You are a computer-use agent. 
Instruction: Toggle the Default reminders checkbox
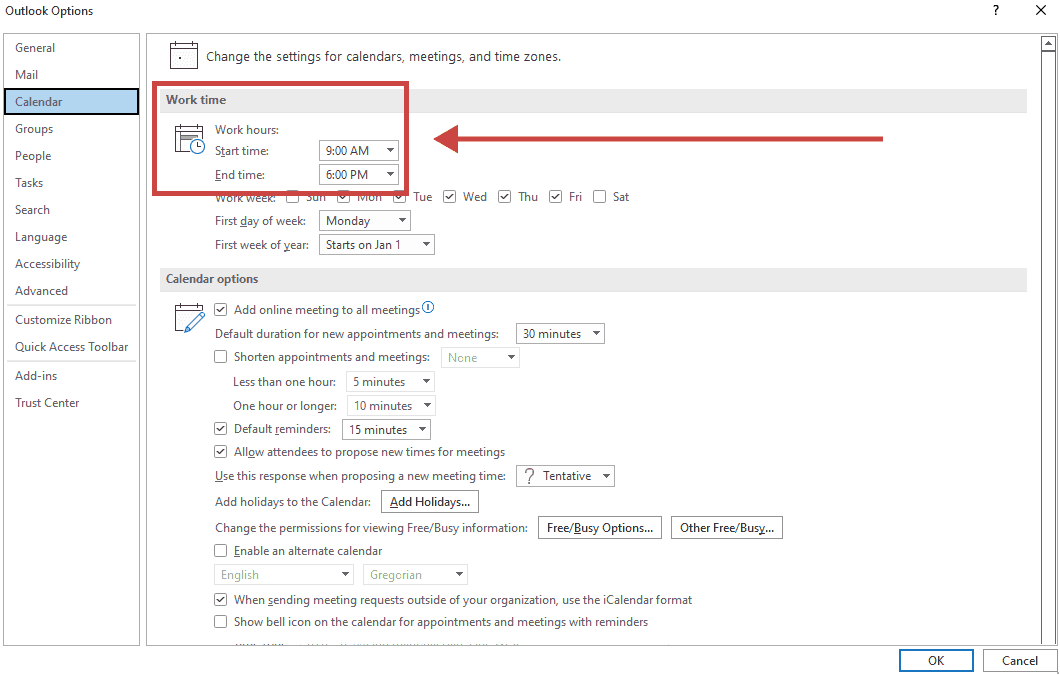coord(220,429)
